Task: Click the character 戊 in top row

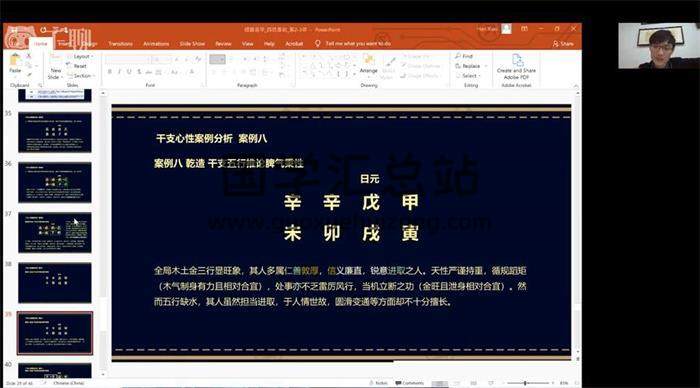Action: click(x=371, y=203)
